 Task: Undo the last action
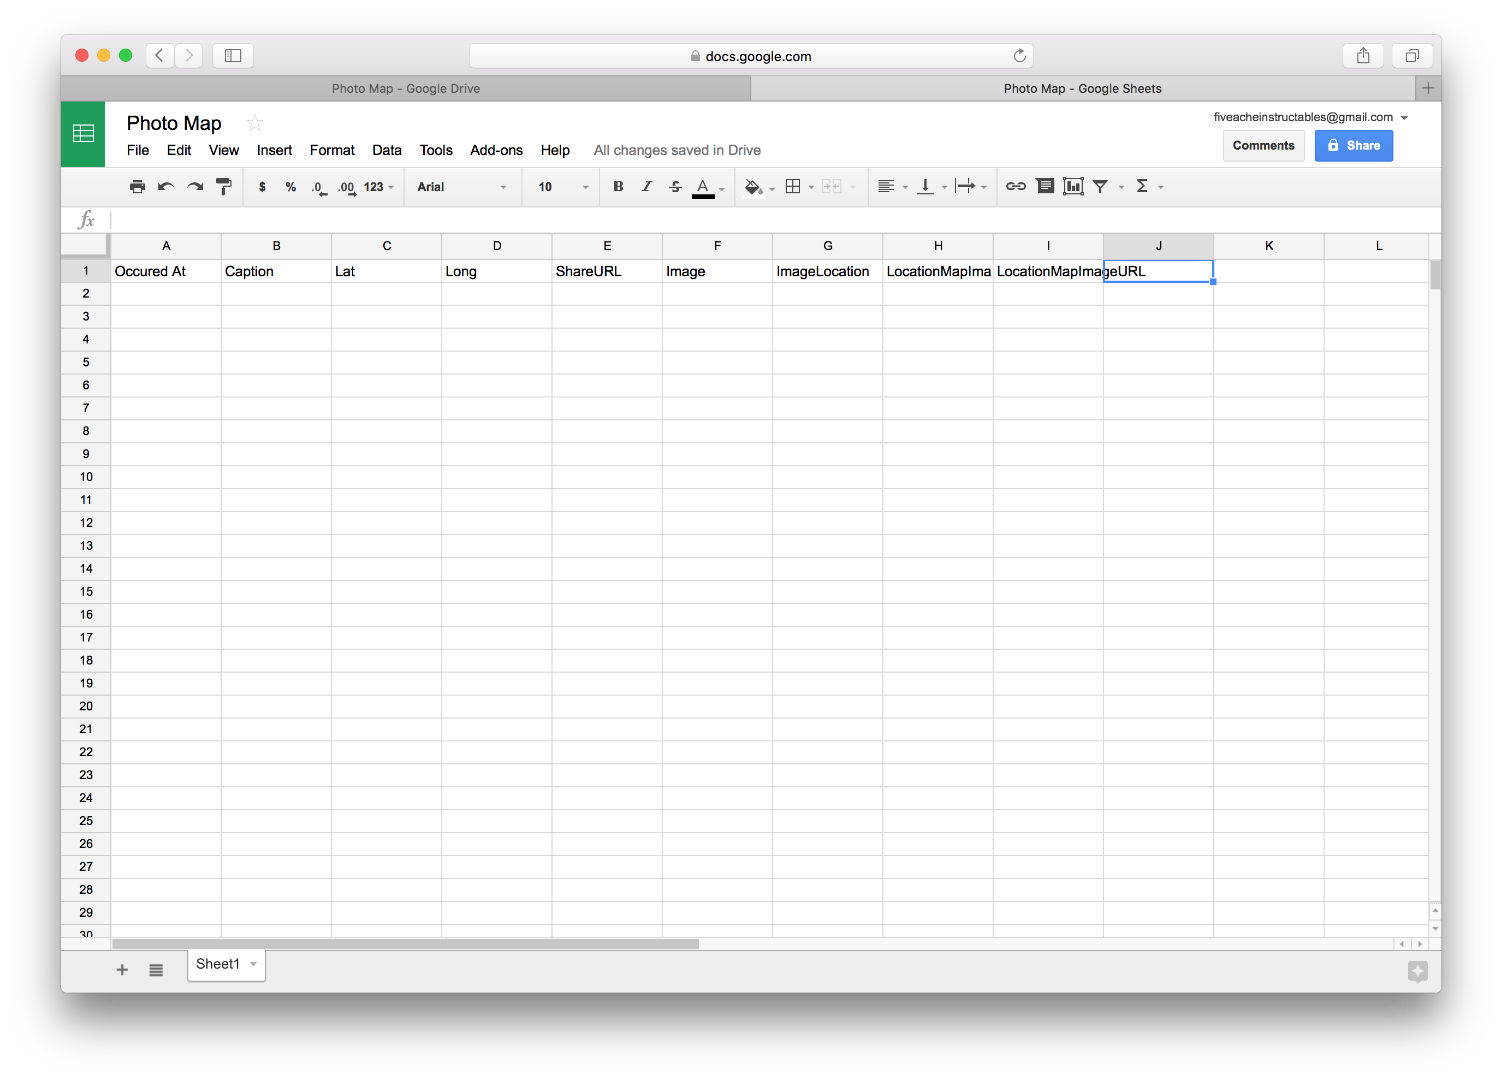166,187
